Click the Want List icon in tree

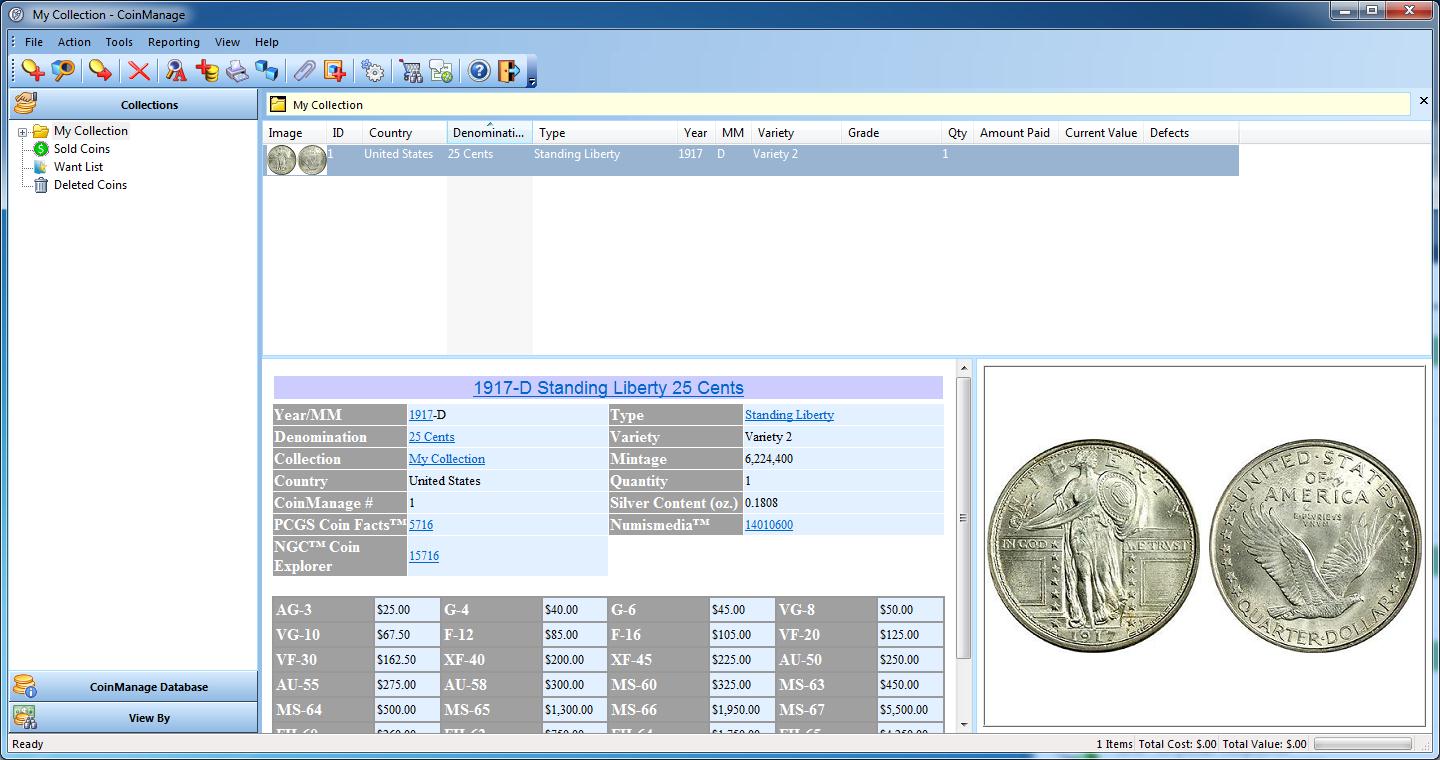(41, 167)
